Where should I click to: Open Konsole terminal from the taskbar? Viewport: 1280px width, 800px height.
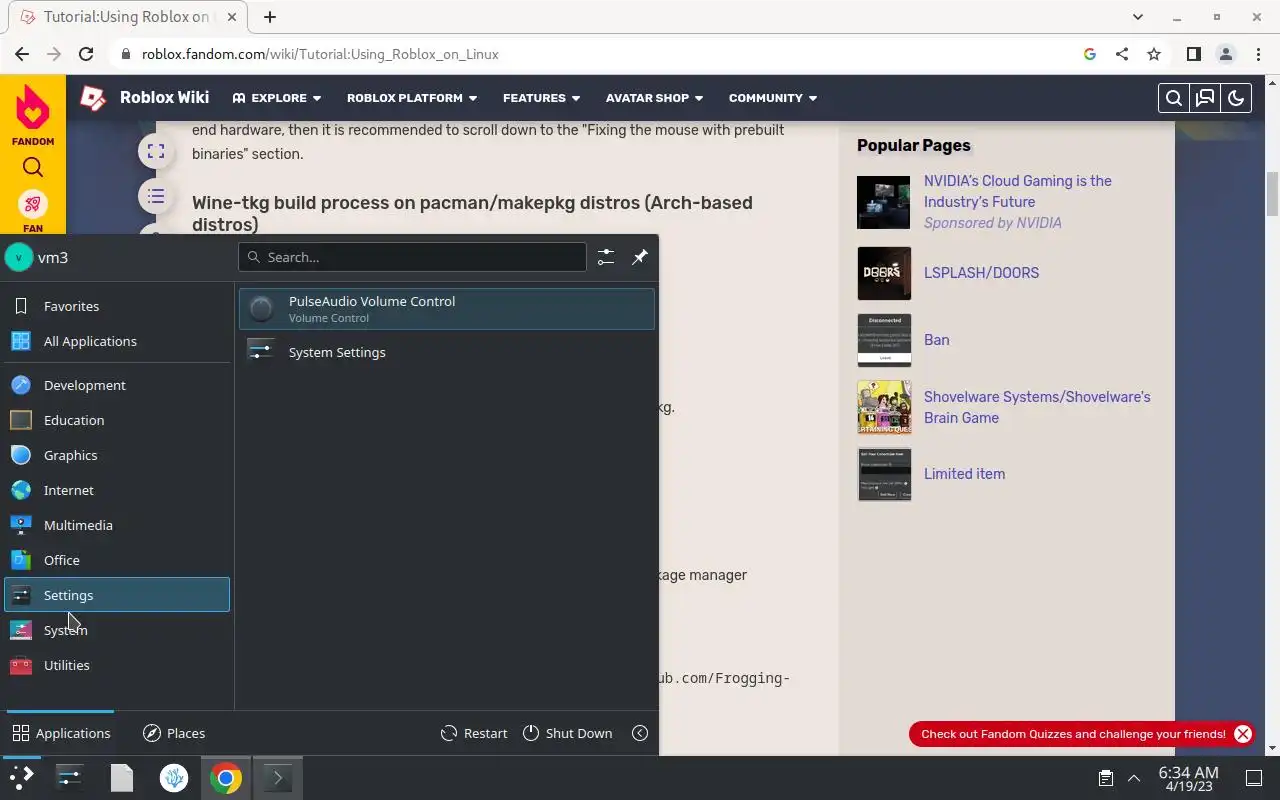(277, 778)
